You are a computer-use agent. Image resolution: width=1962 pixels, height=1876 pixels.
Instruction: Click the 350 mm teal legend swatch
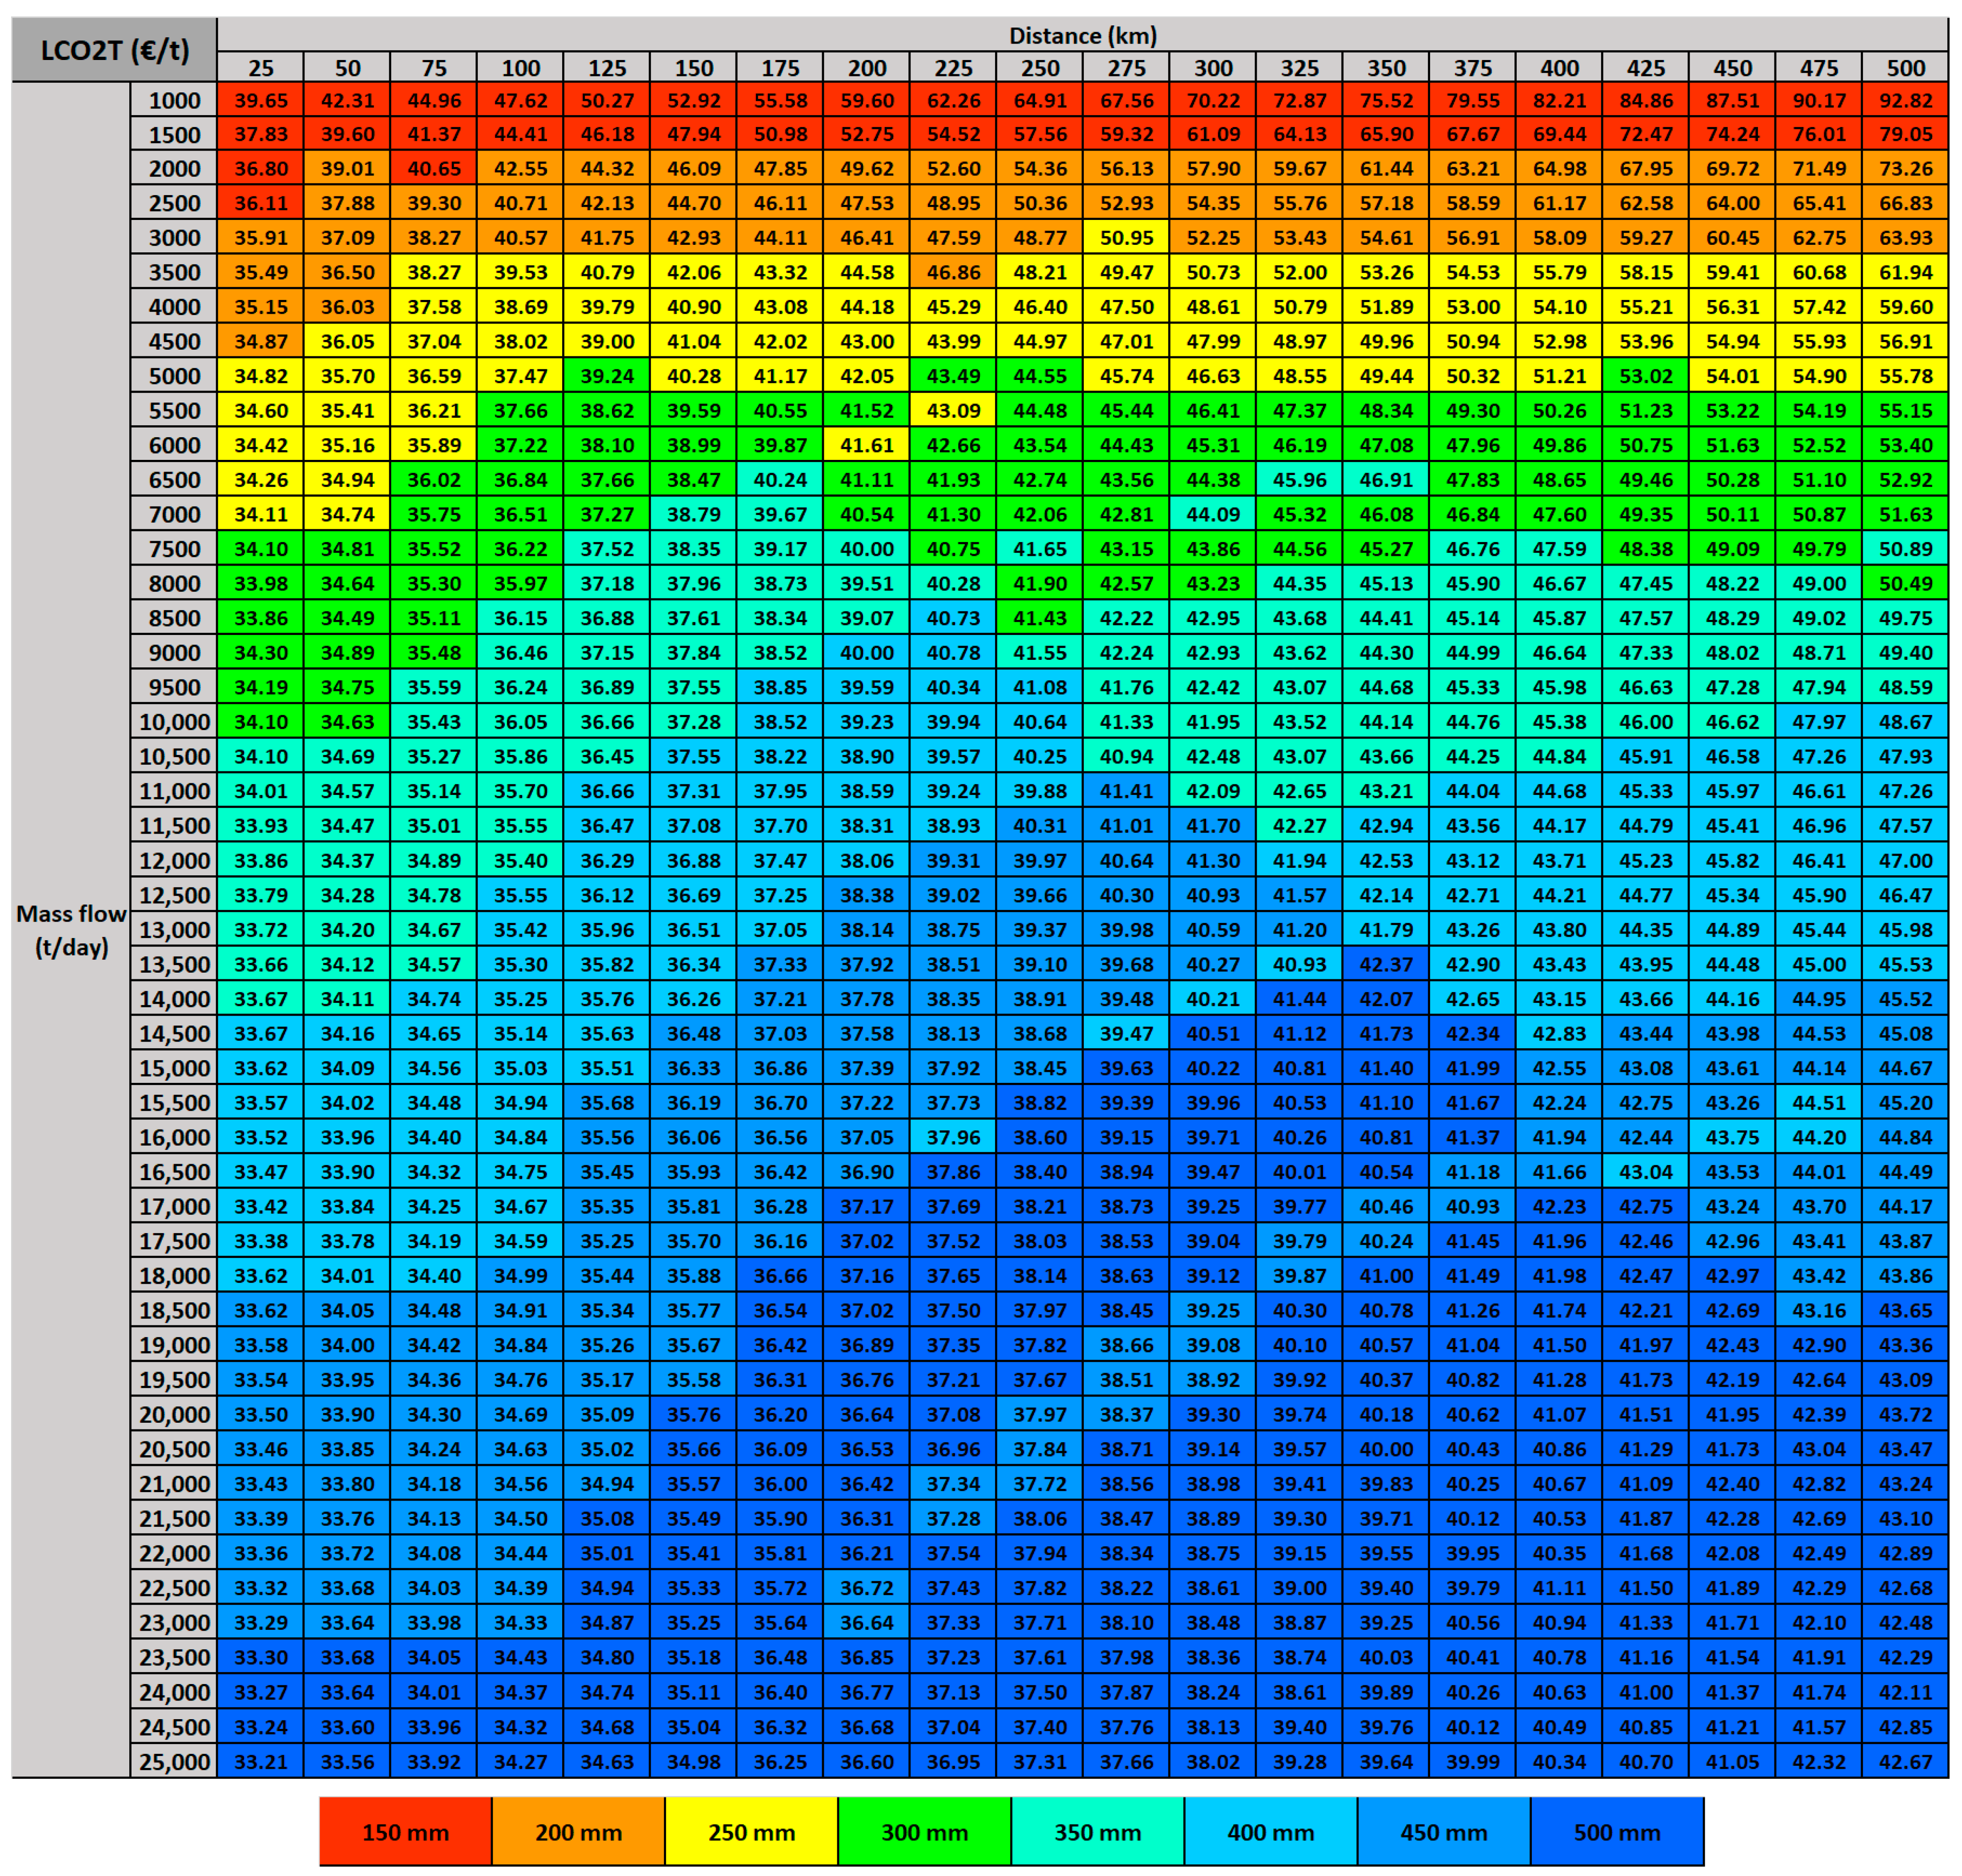click(1097, 1831)
